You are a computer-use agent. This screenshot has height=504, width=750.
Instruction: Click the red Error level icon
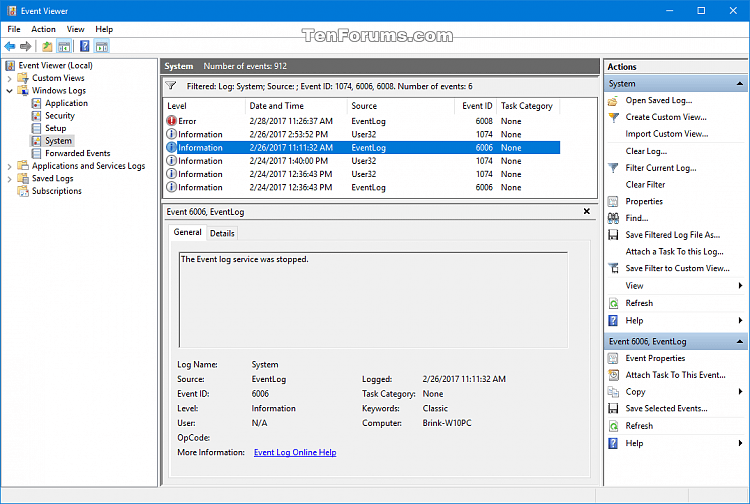pos(171,121)
